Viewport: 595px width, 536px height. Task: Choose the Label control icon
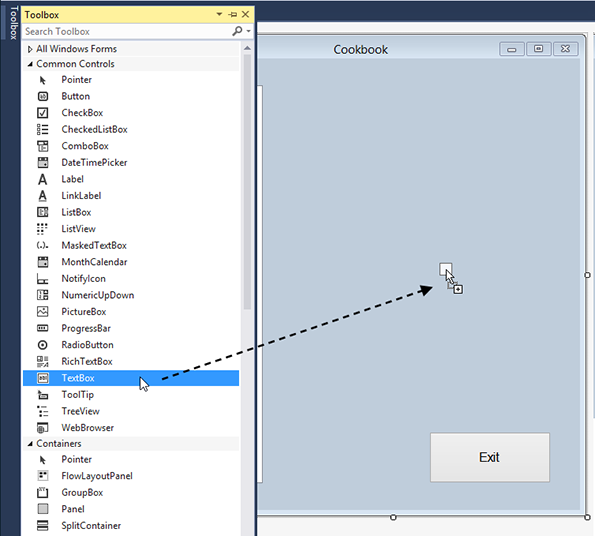42,179
